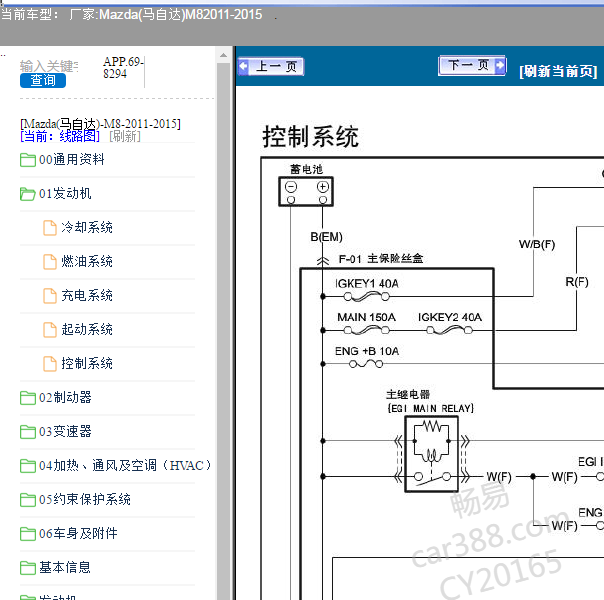
Task: Expand the 03变速器 folder icon
Action: (28, 431)
